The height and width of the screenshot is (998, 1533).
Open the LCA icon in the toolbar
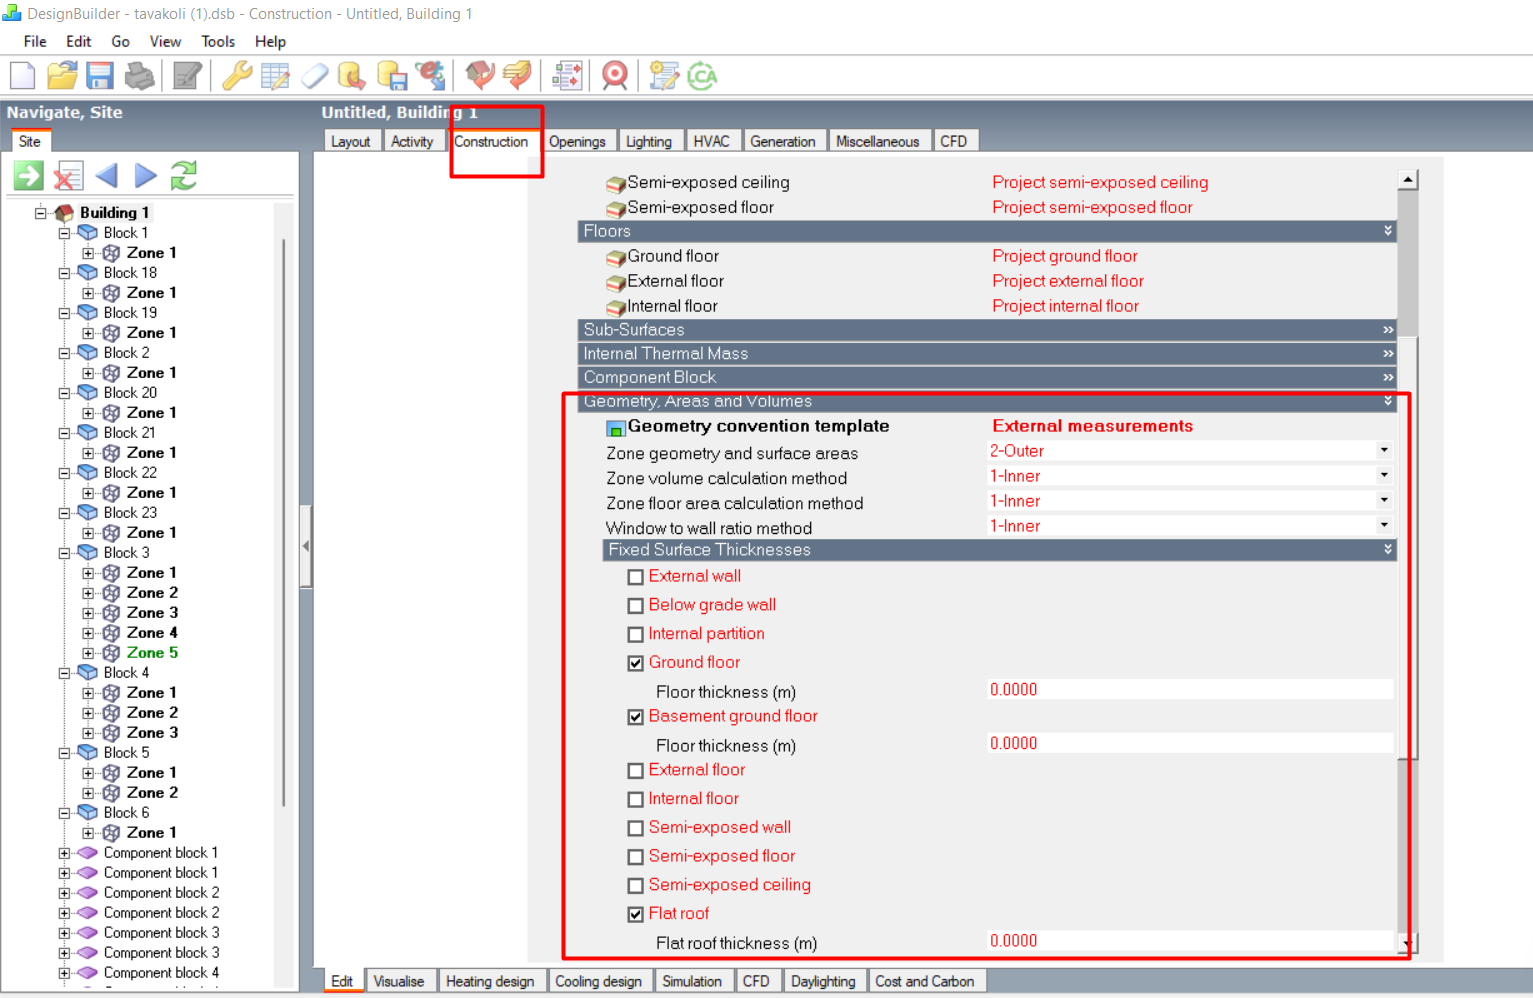coord(703,76)
